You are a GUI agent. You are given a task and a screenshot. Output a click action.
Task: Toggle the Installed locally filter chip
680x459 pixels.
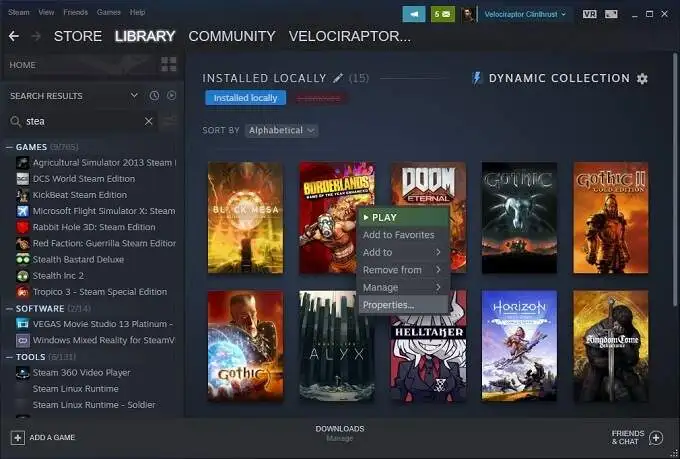[245, 98]
